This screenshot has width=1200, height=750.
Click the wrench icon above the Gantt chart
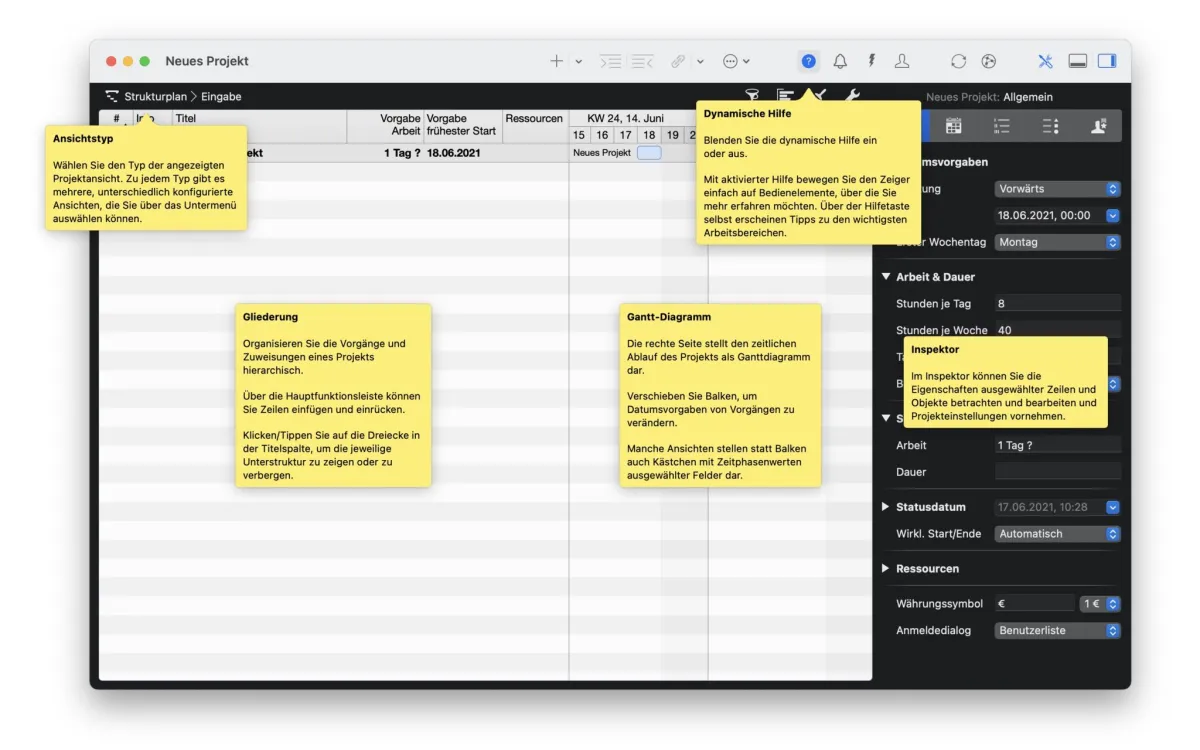tap(852, 96)
